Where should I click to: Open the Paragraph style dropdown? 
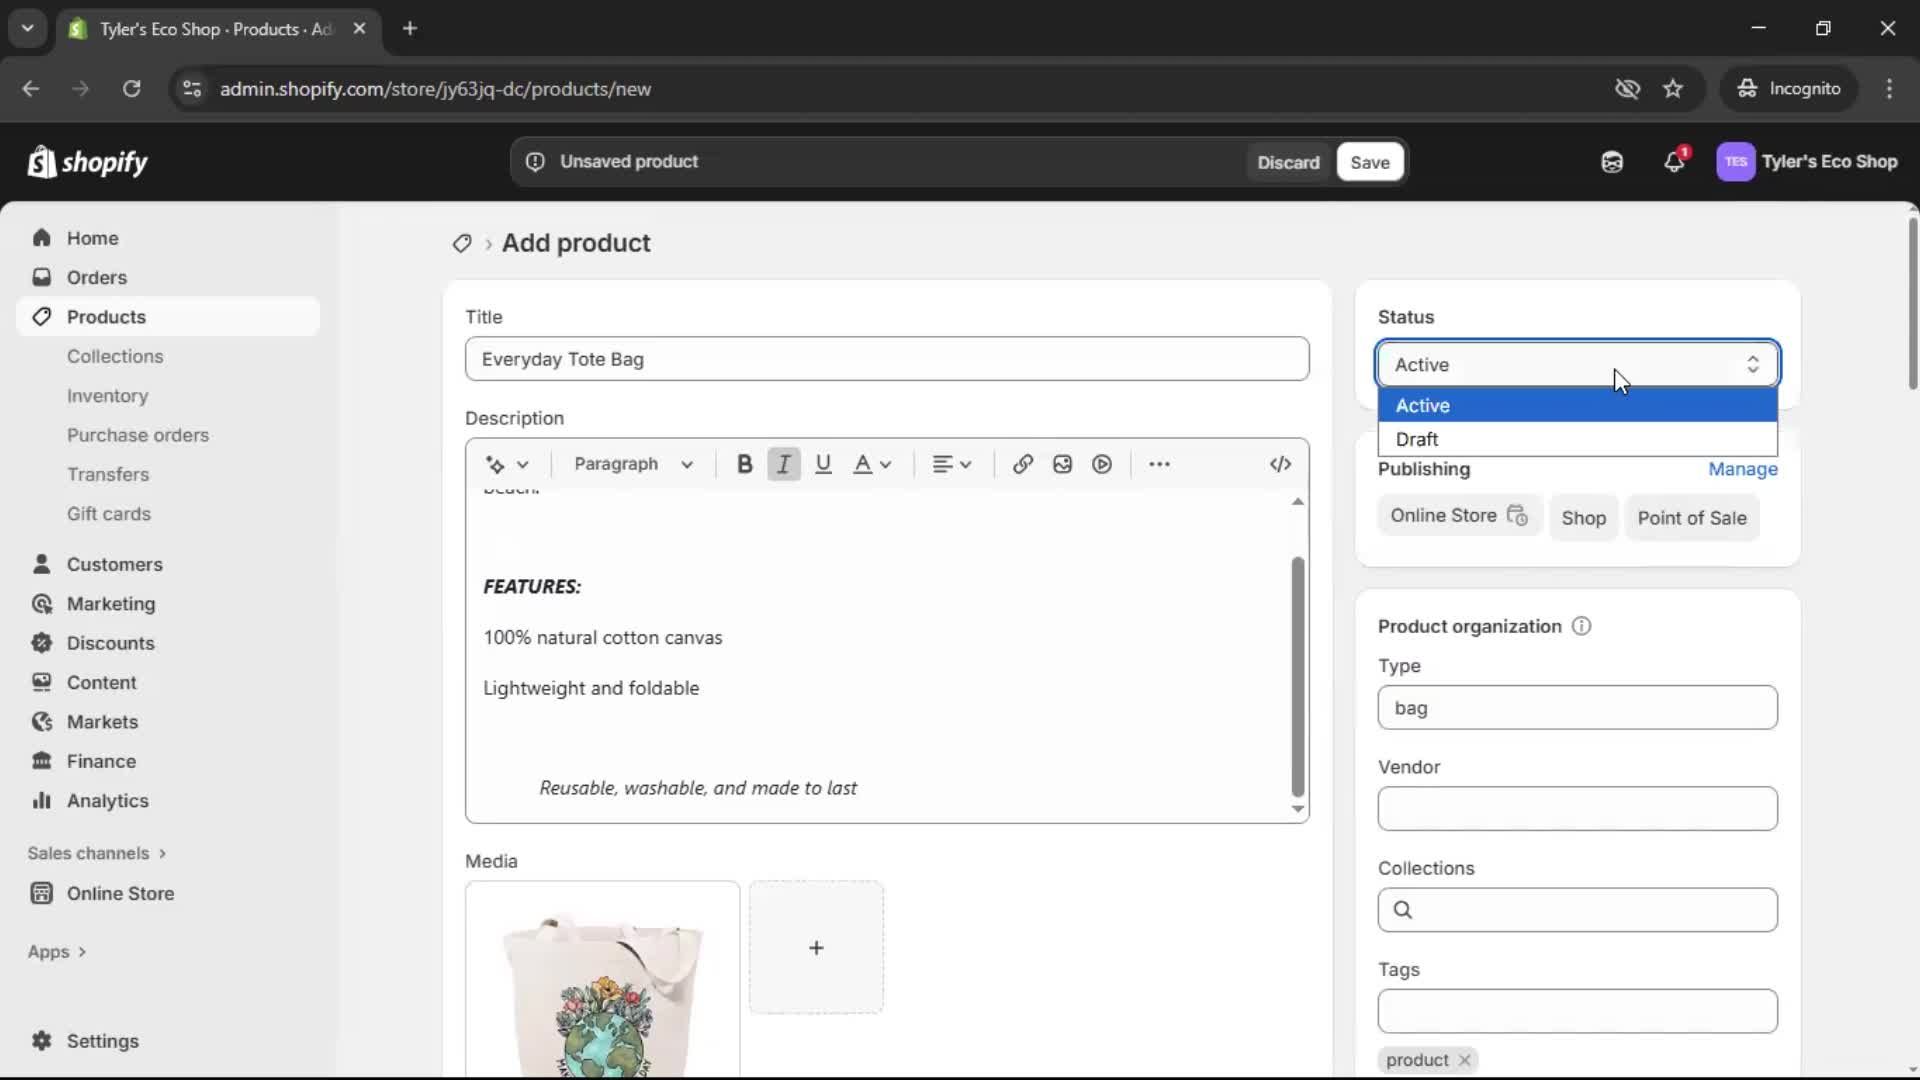tap(633, 463)
